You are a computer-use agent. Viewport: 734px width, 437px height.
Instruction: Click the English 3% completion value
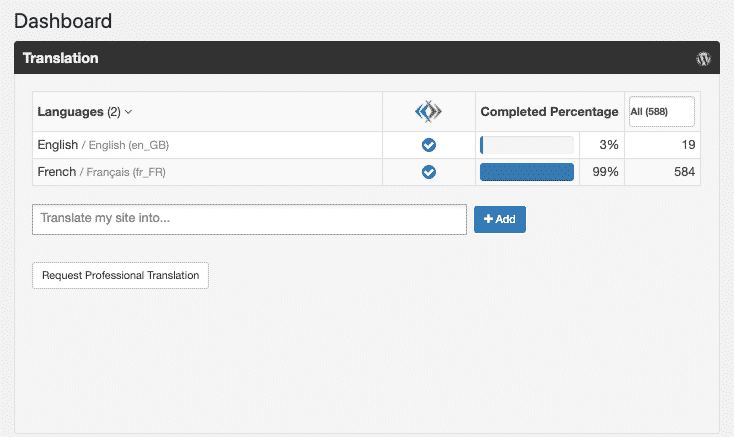[x=608, y=145]
